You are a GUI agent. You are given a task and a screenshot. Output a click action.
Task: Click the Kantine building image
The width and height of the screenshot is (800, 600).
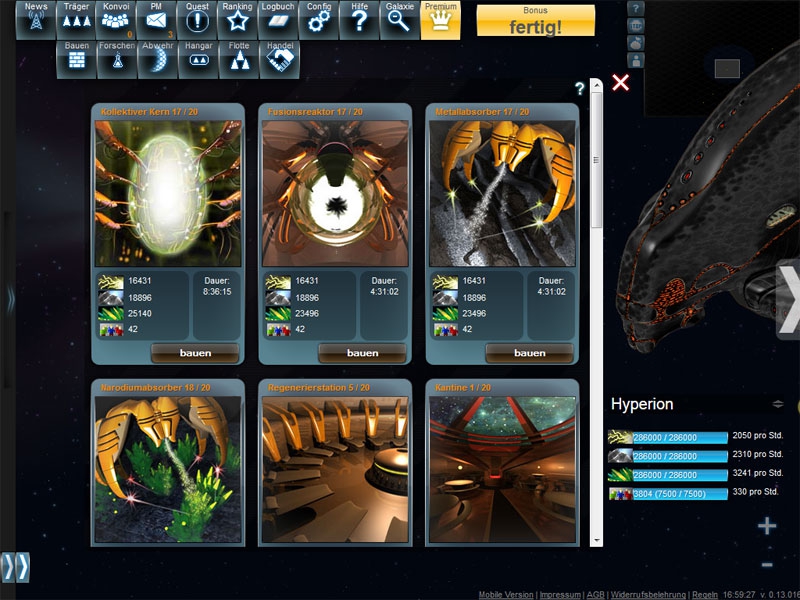tap(503, 469)
